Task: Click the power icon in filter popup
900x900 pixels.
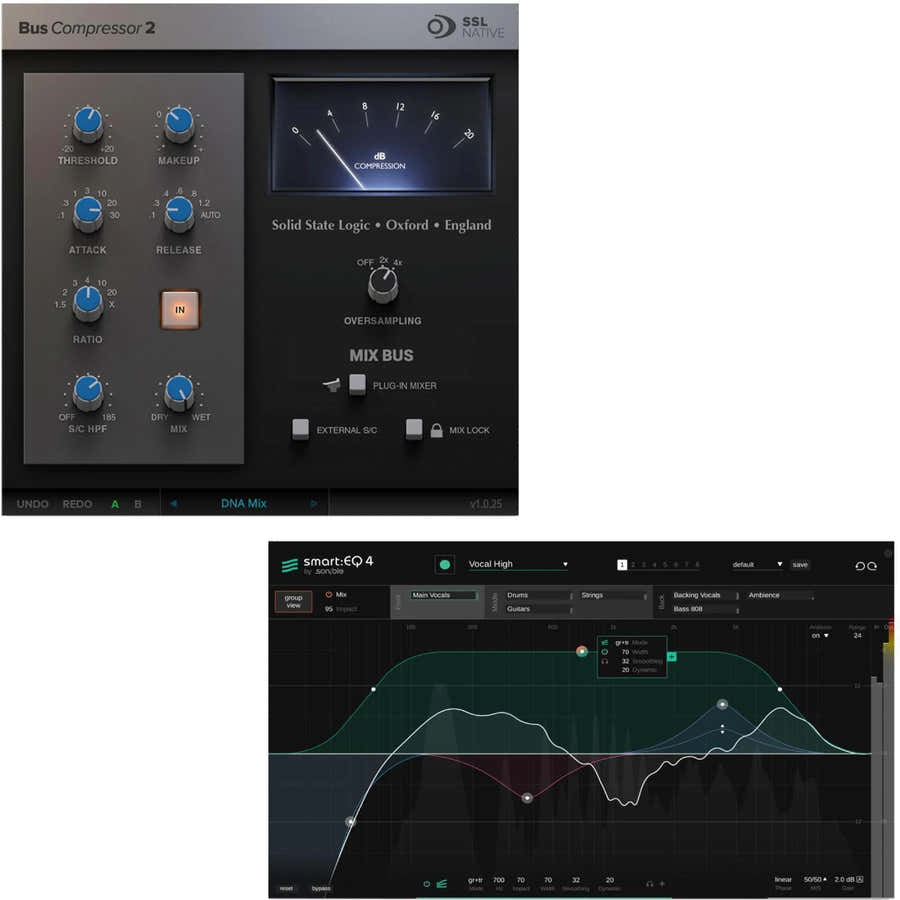Action: click(604, 652)
